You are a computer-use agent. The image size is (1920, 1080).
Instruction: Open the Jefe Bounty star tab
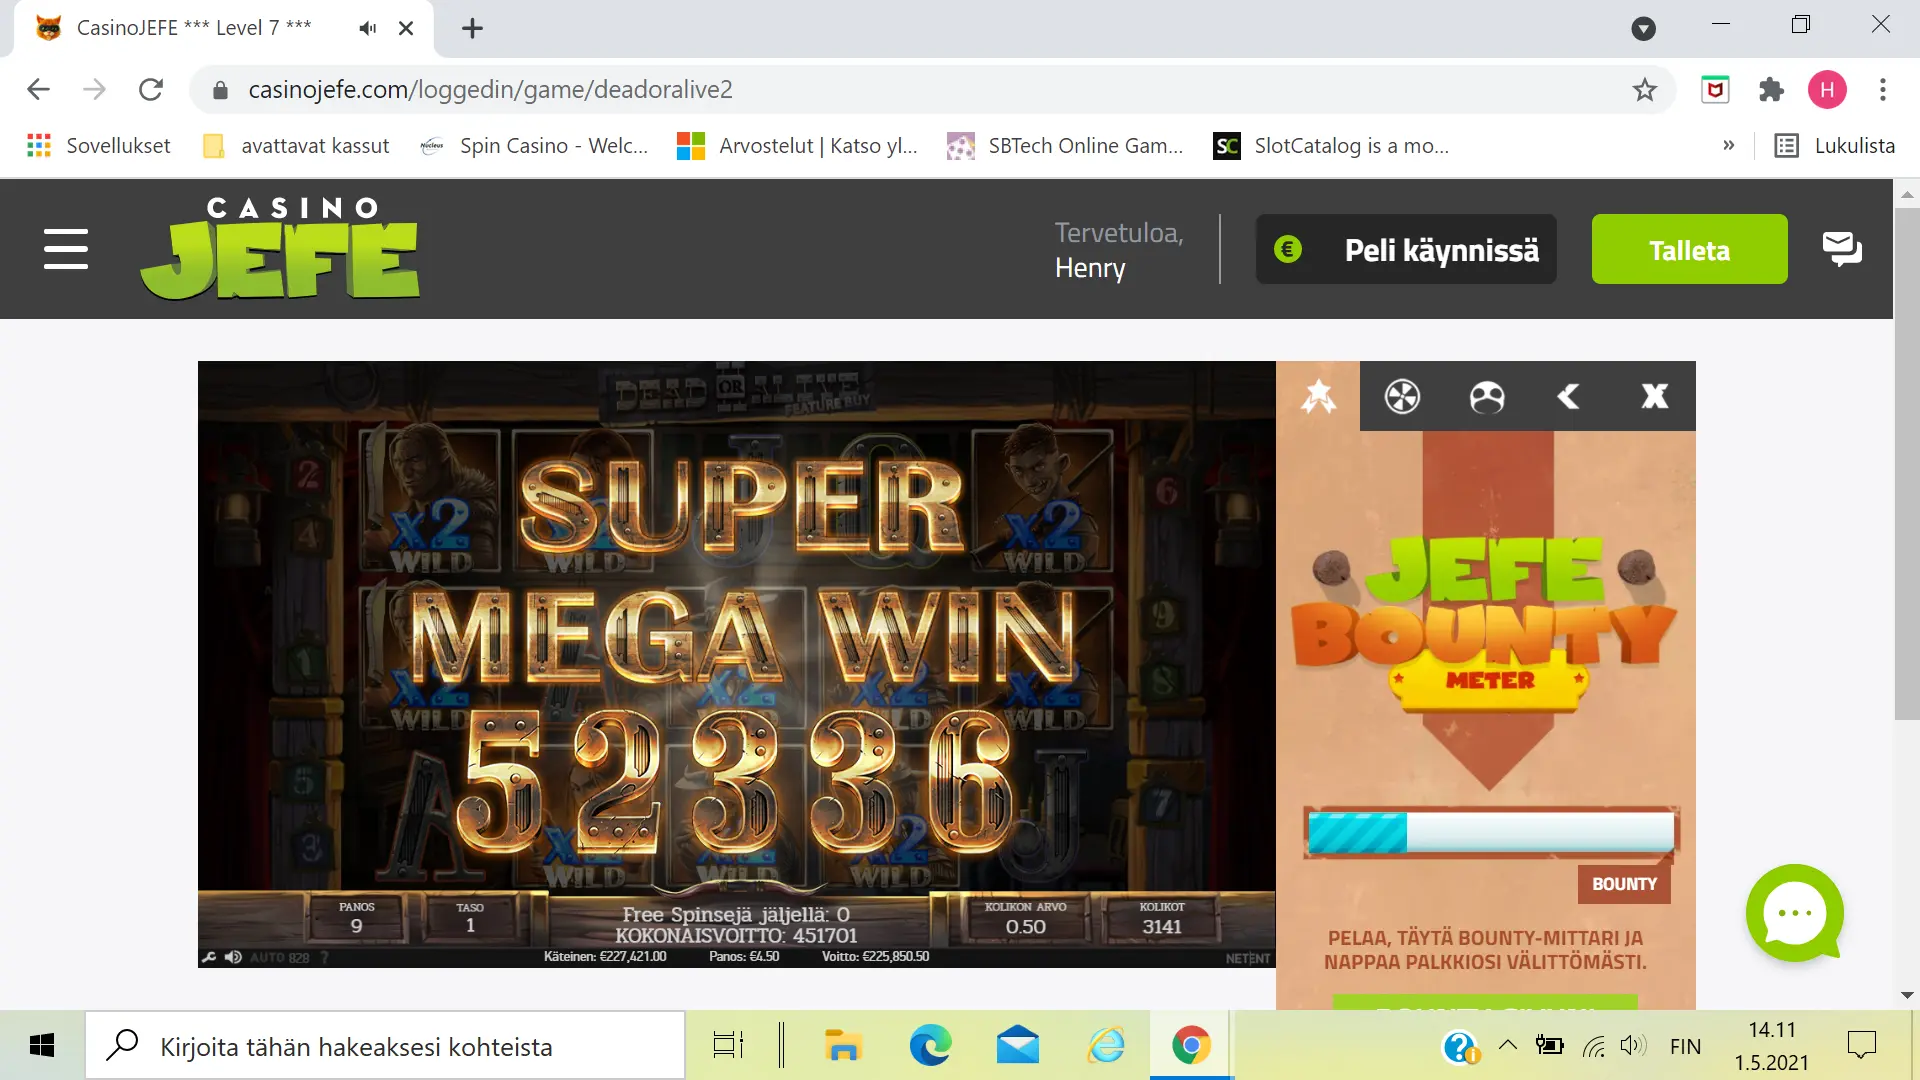pos(1318,396)
